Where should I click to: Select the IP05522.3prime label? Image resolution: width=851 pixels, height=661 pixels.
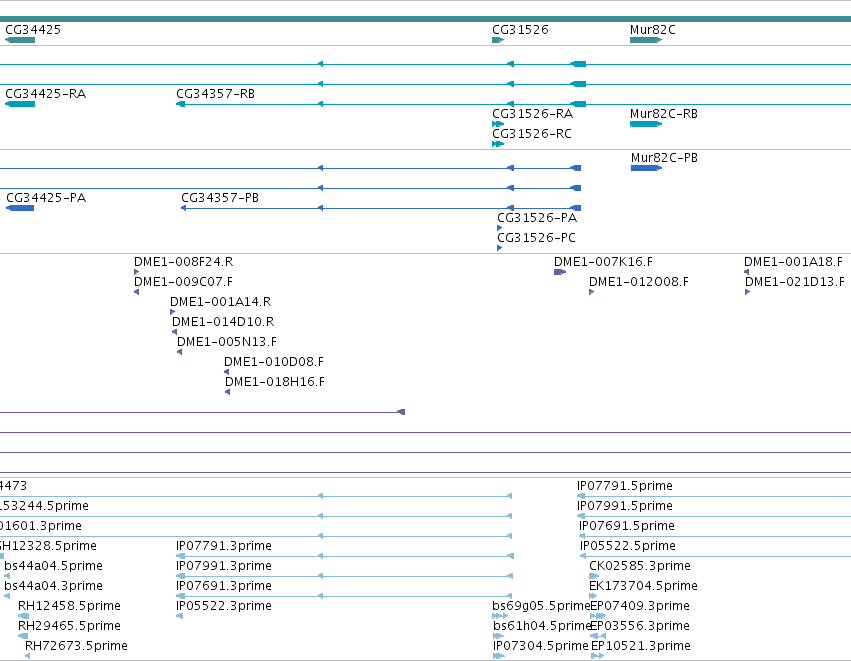pos(224,606)
